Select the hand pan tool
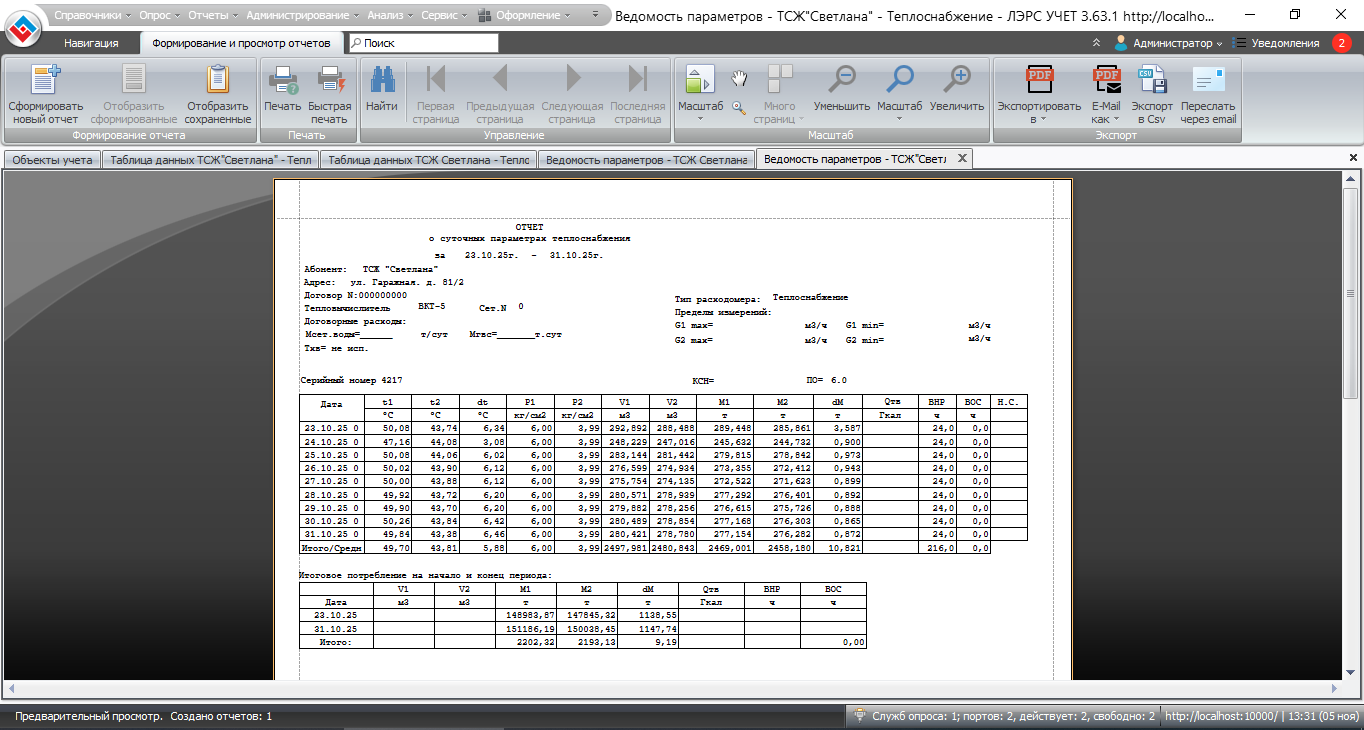 coord(739,78)
